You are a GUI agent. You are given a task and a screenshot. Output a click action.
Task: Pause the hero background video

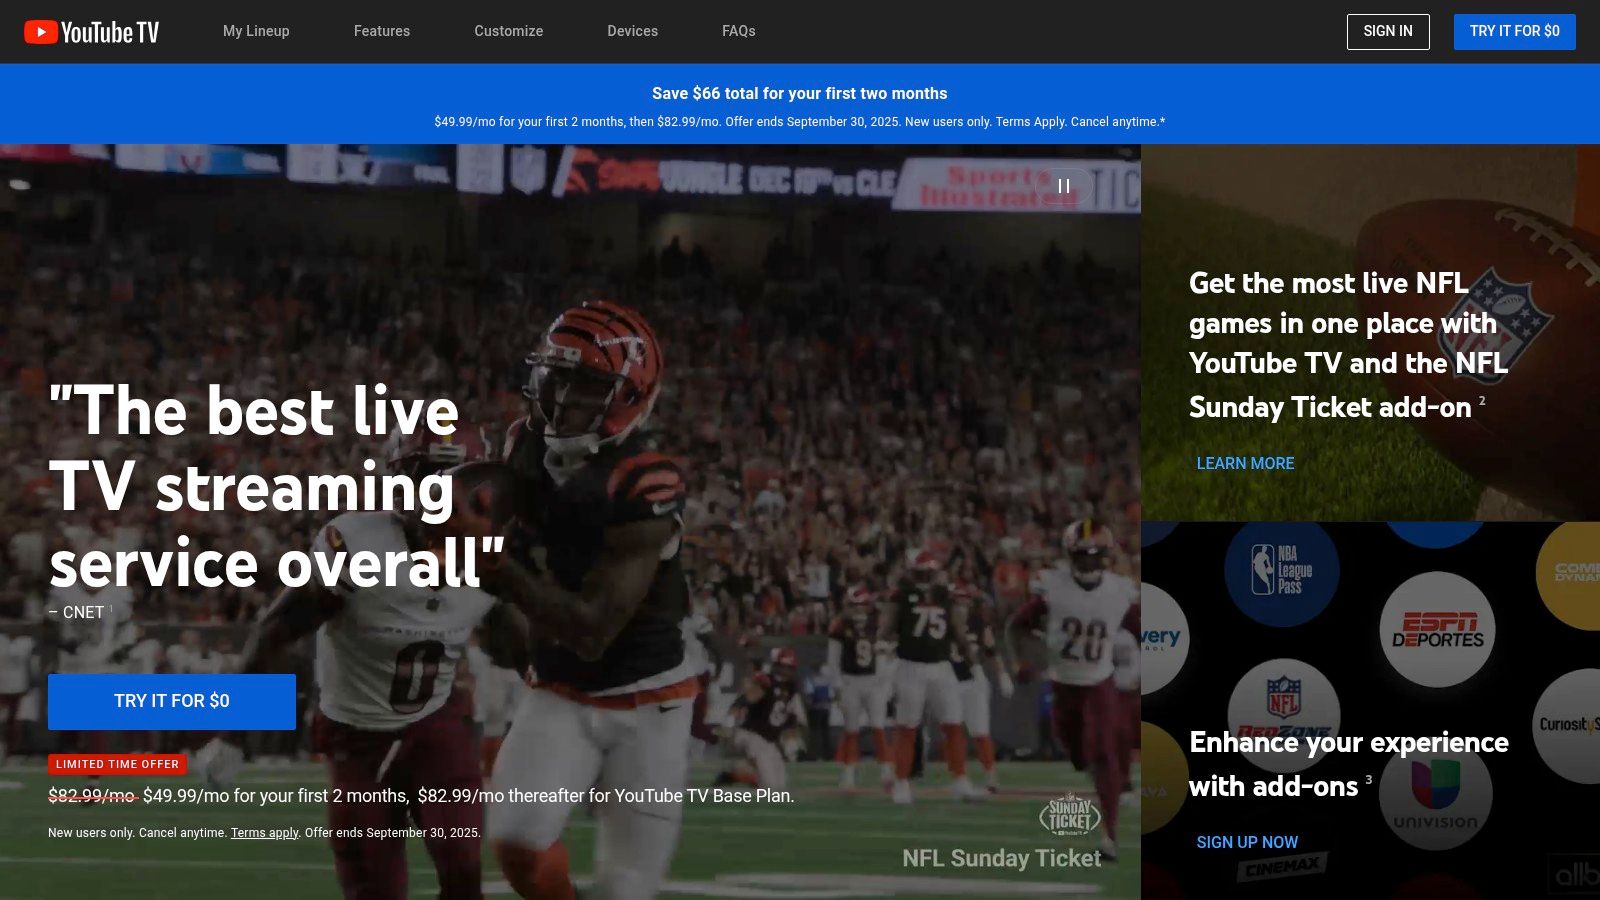[x=1064, y=186]
